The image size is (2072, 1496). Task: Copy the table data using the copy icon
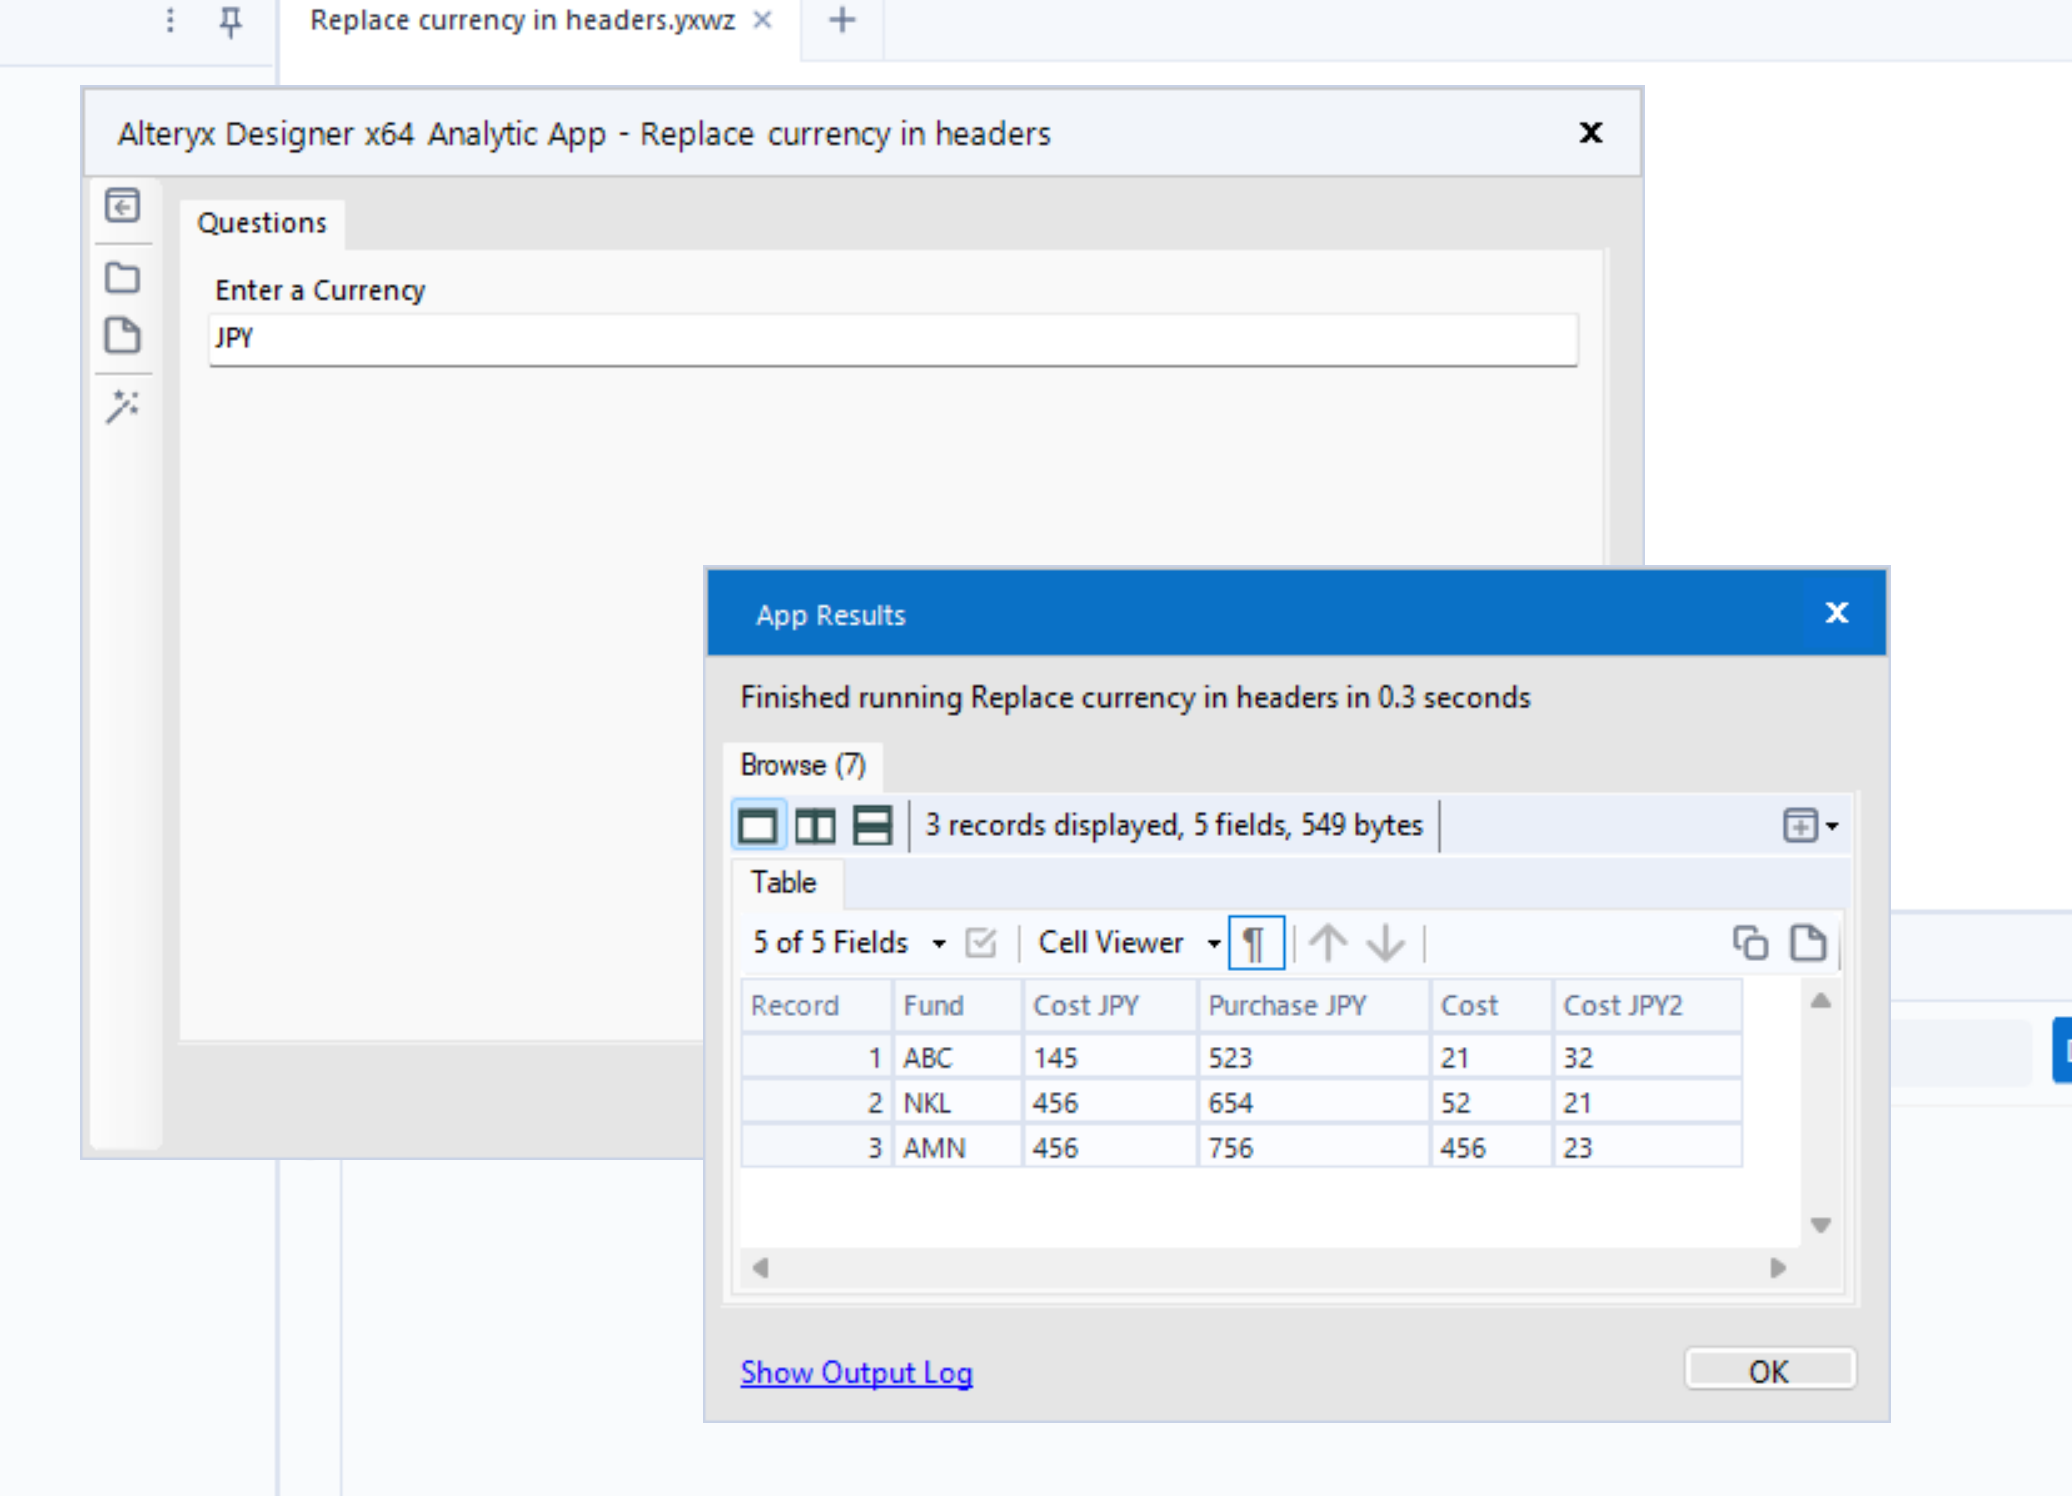click(1749, 942)
